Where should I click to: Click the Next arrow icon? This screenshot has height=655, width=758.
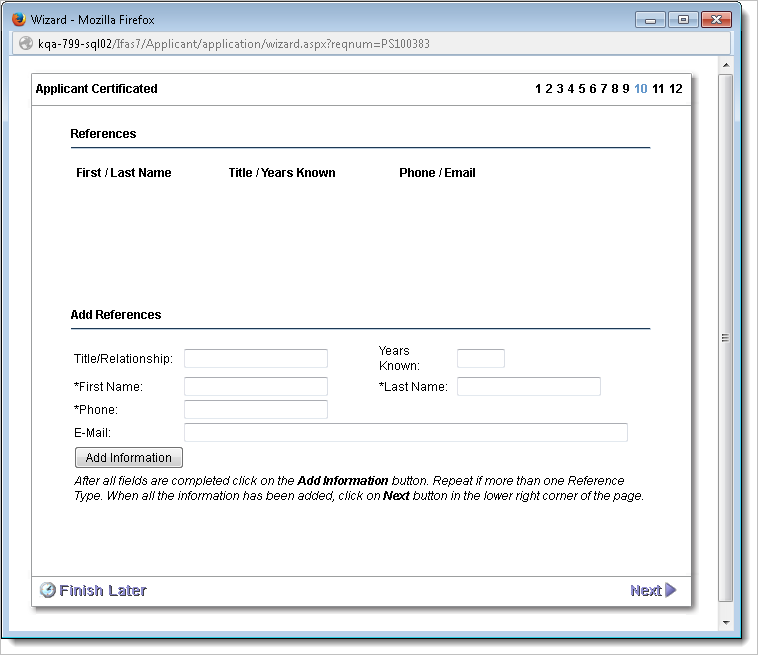point(671,590)
